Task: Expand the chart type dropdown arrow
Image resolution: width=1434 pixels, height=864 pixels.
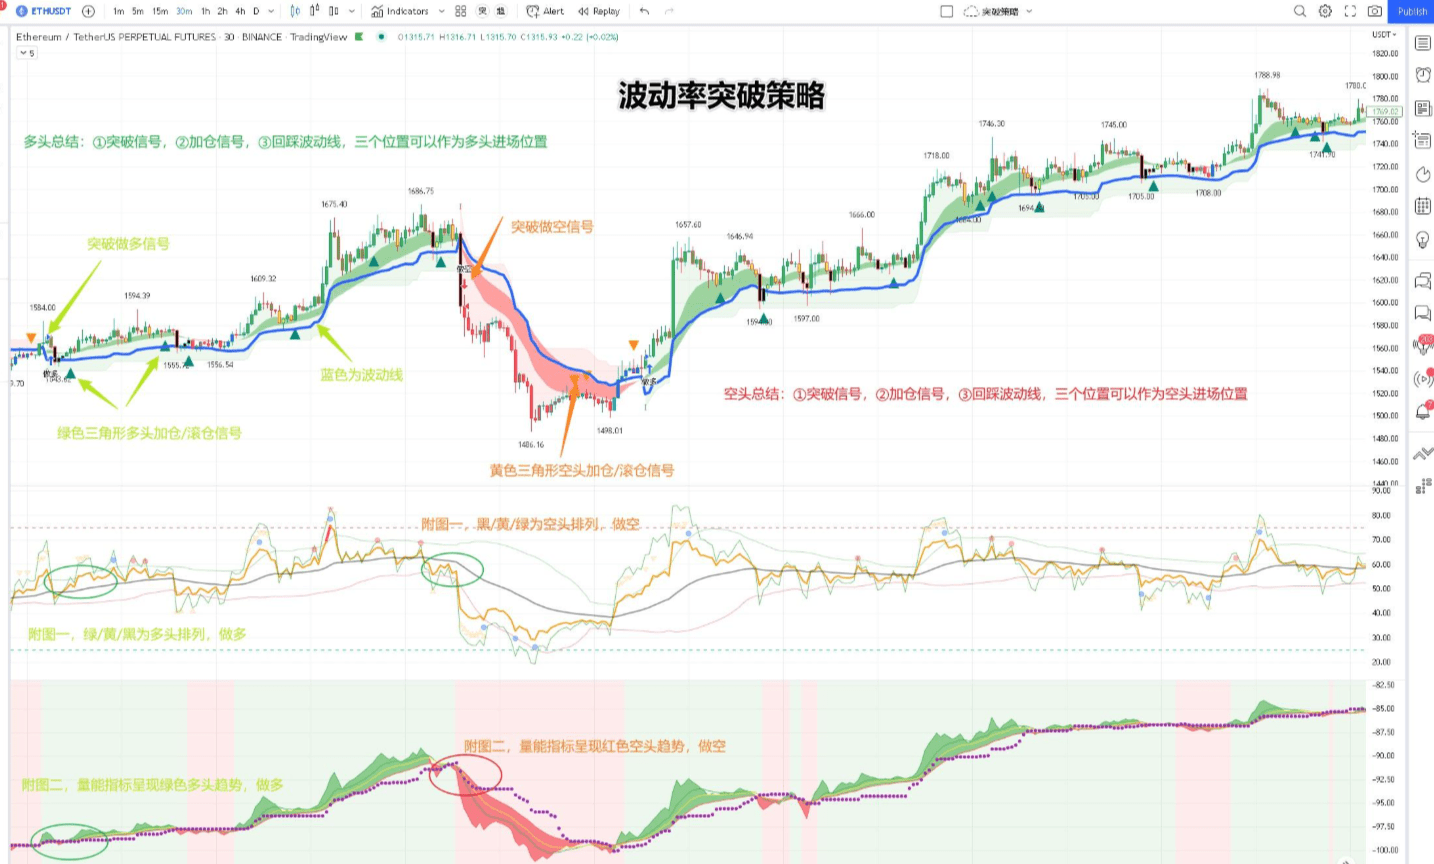Action: point(352,11)
